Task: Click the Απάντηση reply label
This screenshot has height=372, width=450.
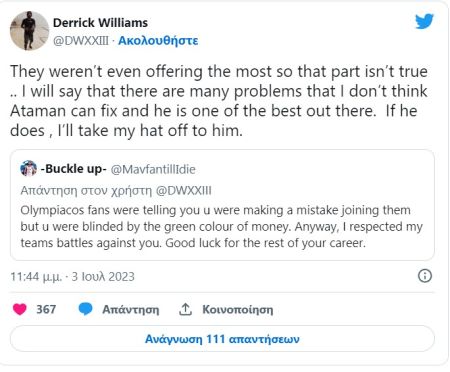Action: [131, 310]
